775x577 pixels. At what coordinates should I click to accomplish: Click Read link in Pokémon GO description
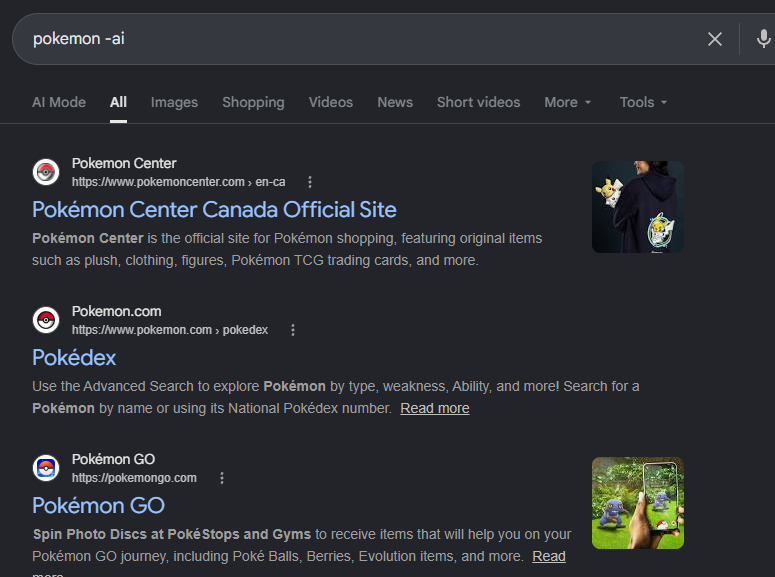[549, 556]
